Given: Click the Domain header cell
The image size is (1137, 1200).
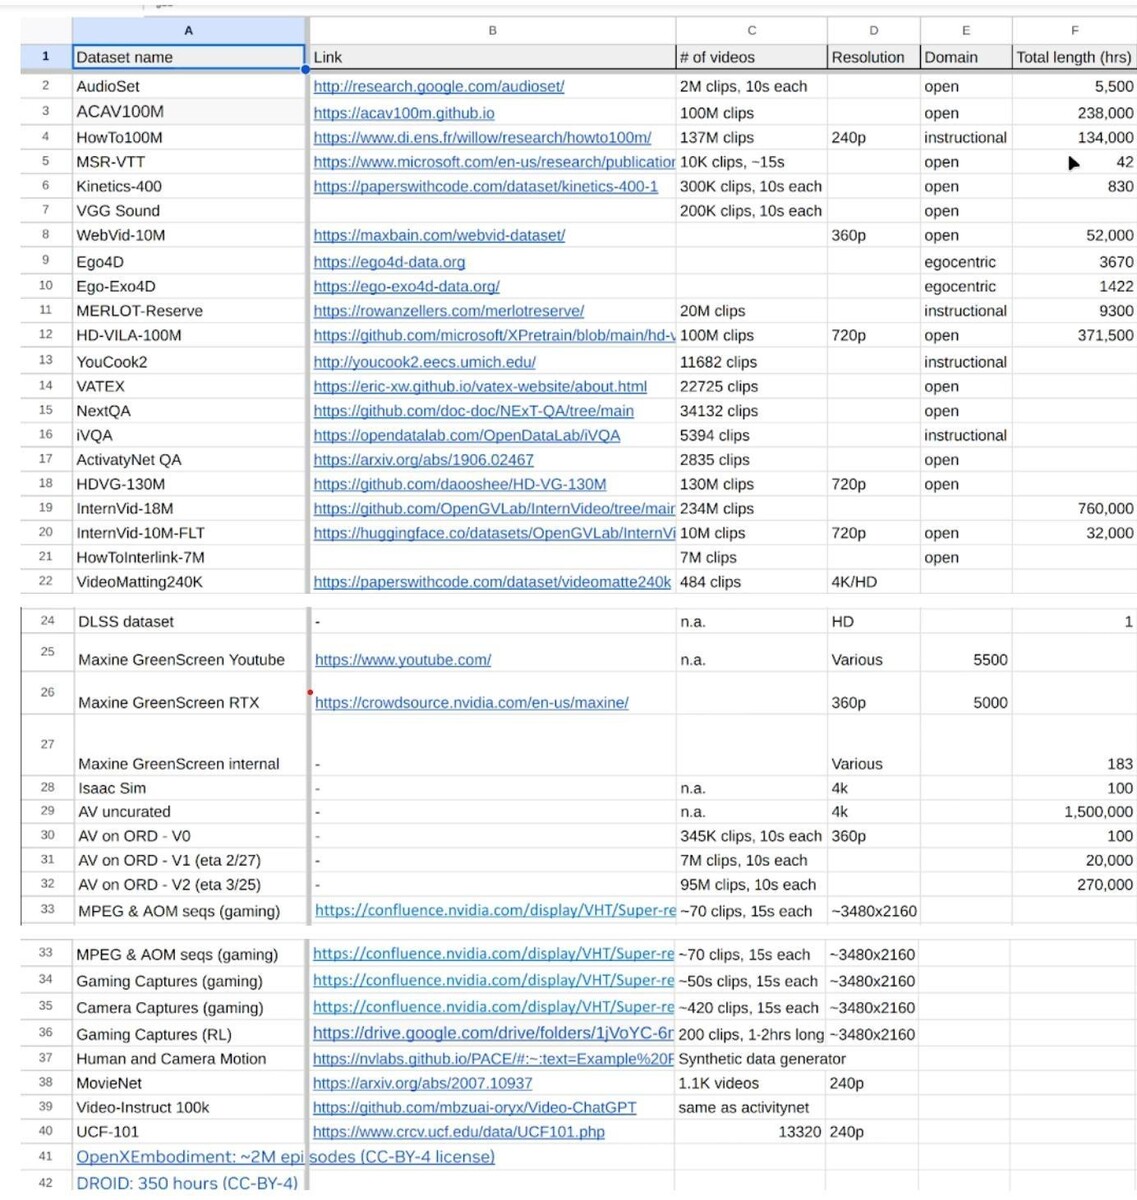Looking at the screenshot, I should [965, 57].
